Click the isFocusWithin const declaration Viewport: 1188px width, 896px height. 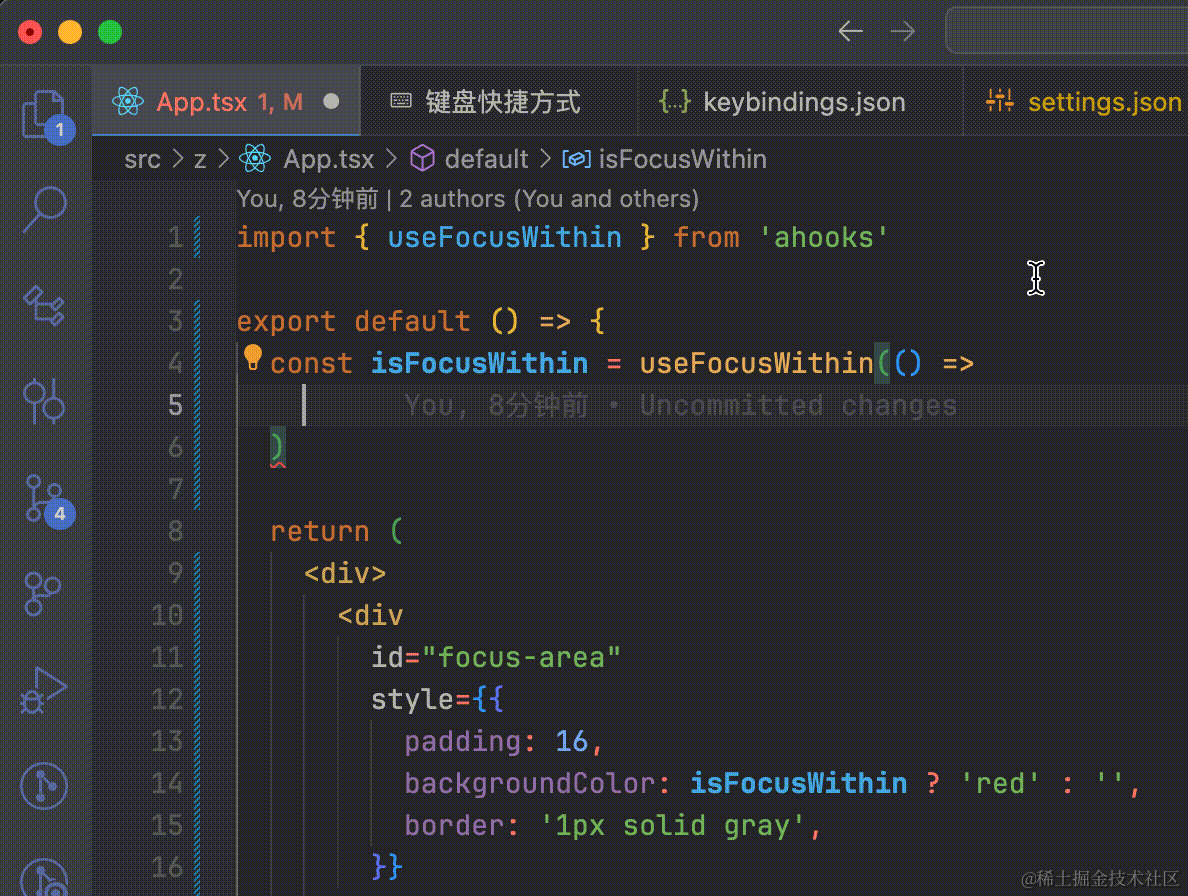point(480,364)
